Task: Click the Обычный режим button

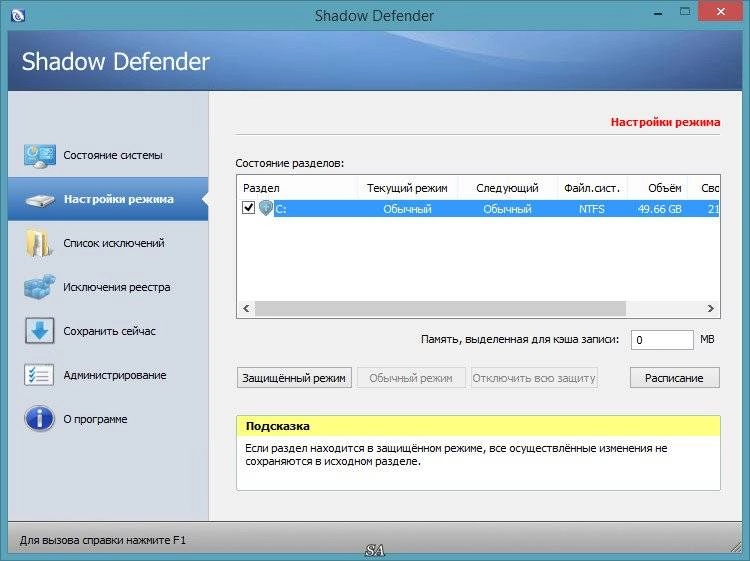Action: pos(411,378)
